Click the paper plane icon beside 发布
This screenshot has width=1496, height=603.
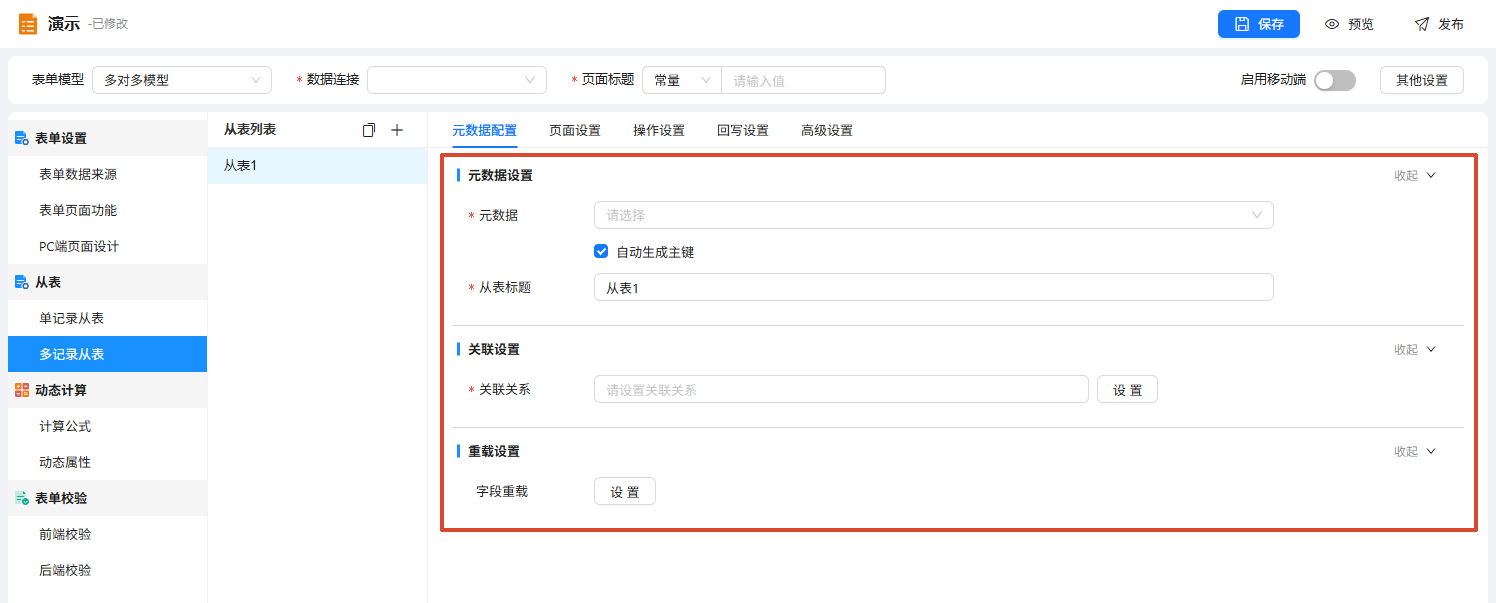tap(1422, 24)
